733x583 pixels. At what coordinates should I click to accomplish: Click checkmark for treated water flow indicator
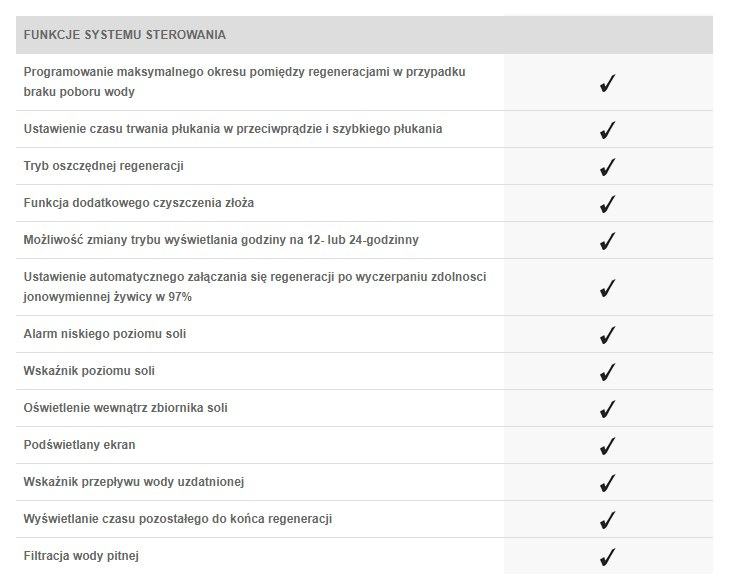click(607, 483)
